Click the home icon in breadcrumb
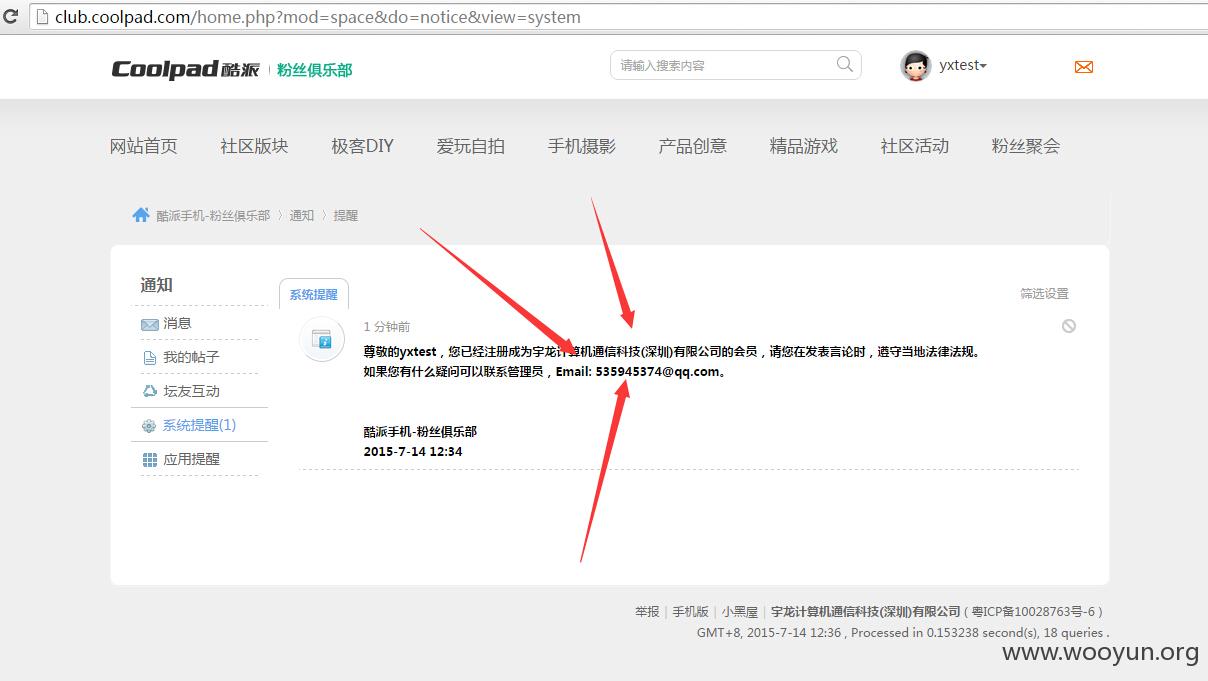 click(141, 214)
